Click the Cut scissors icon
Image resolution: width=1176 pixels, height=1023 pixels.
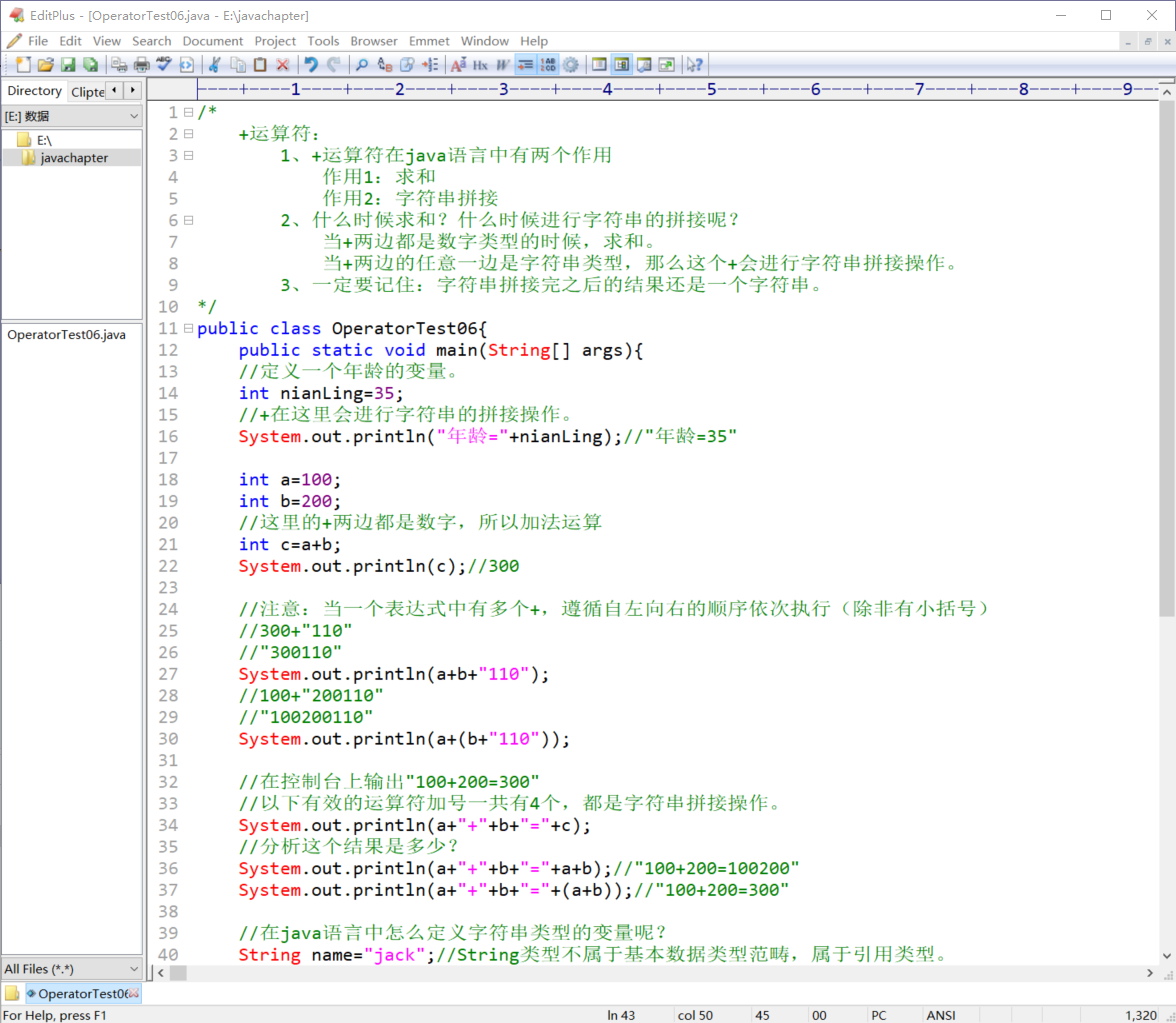[x=214, y=65]
